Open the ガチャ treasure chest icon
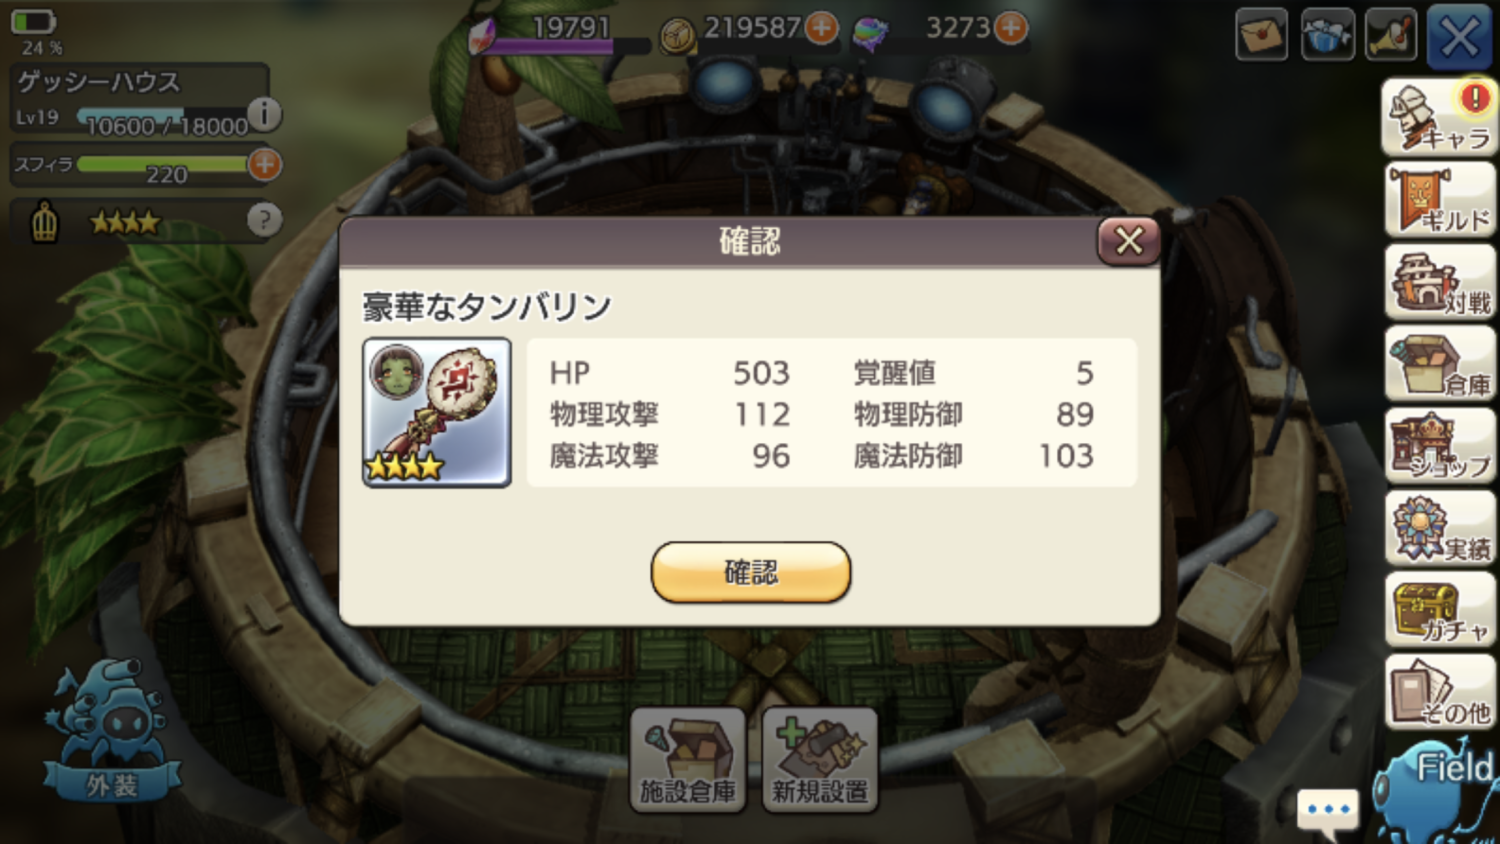 click(1440, 610)
